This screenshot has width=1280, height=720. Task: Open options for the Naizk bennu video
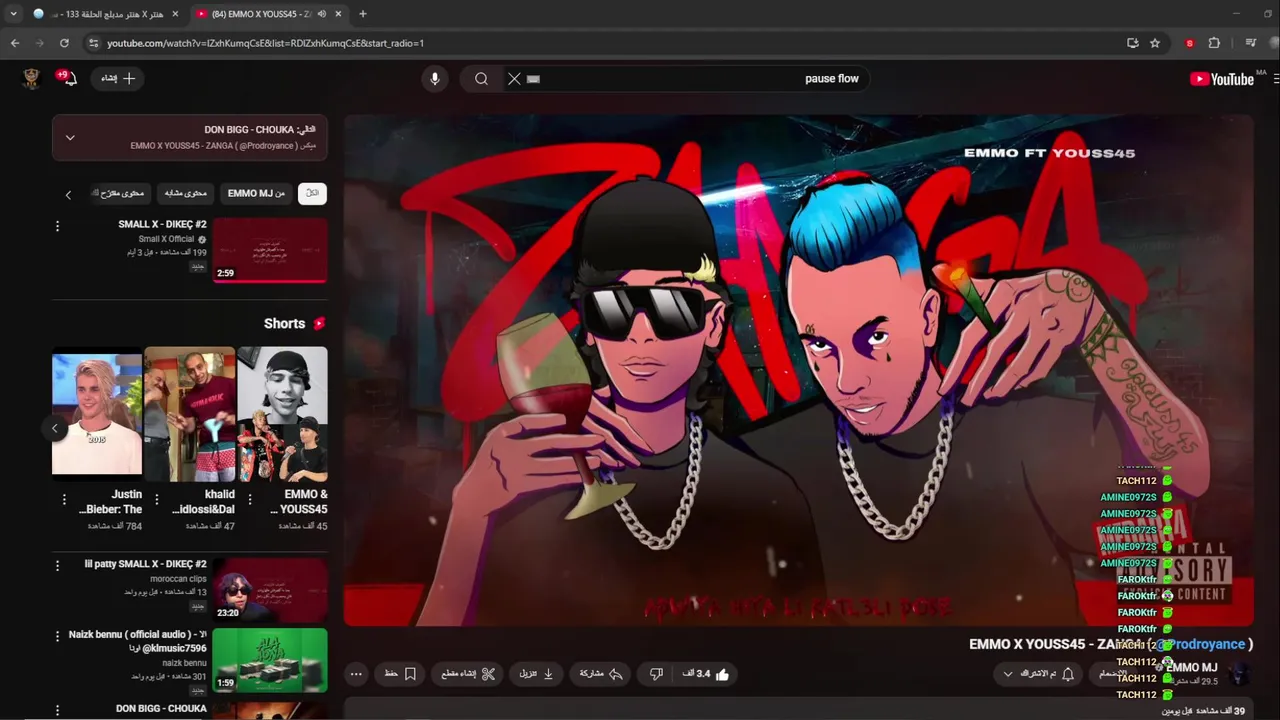(x=57, y=636)
